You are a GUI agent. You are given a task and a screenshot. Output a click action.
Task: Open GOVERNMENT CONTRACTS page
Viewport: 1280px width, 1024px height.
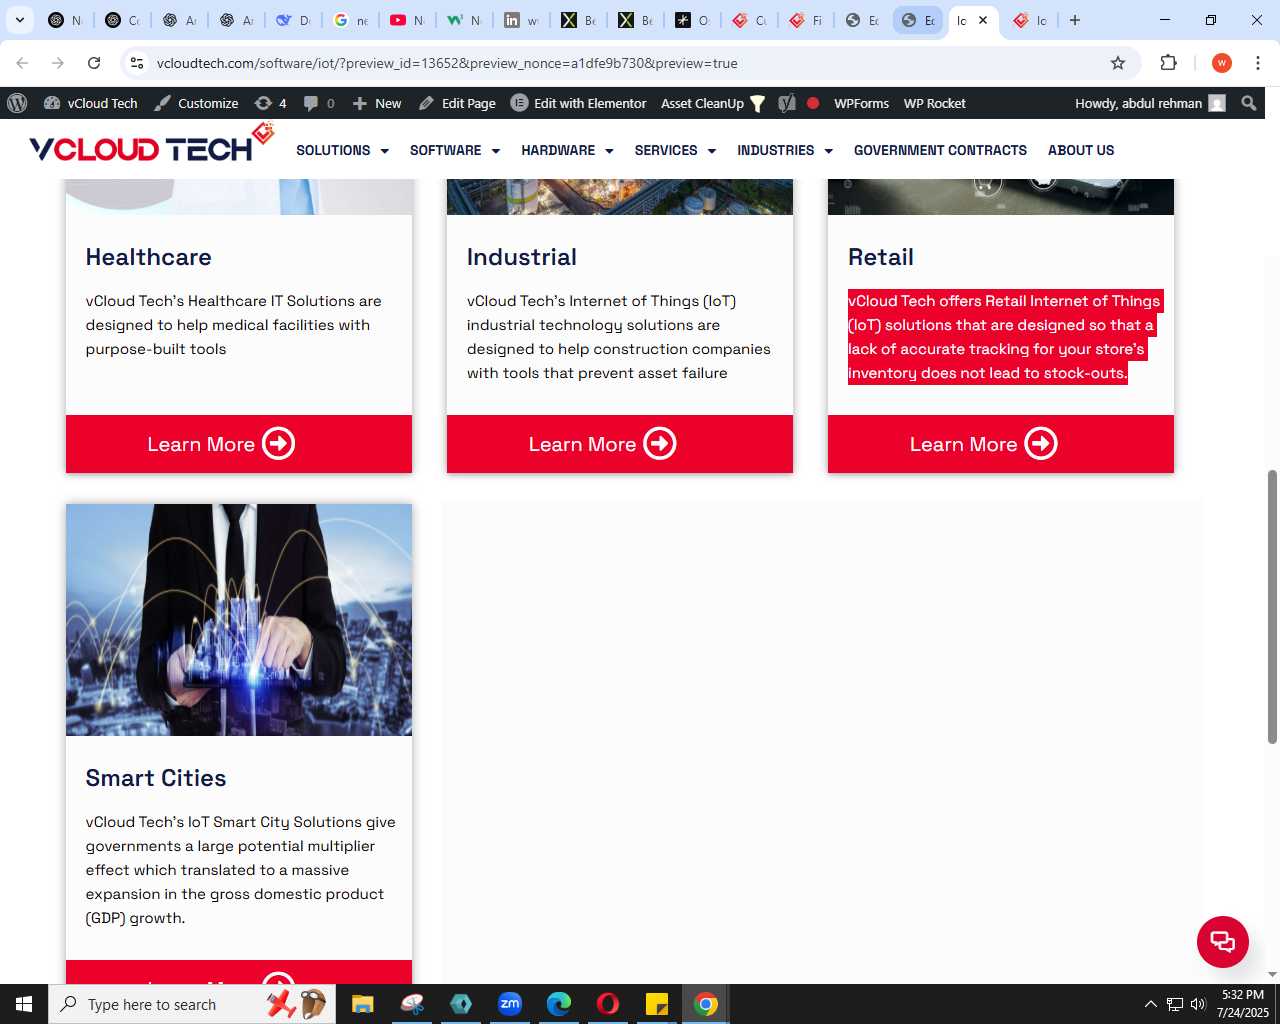click(940, 150)
